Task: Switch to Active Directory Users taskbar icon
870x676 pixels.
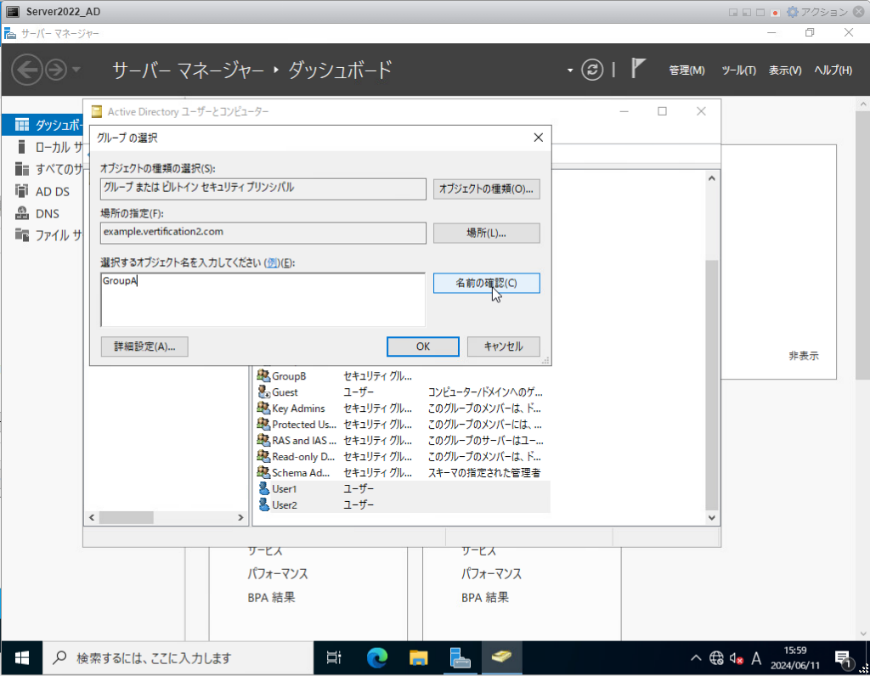Action: tap(502, 658)
